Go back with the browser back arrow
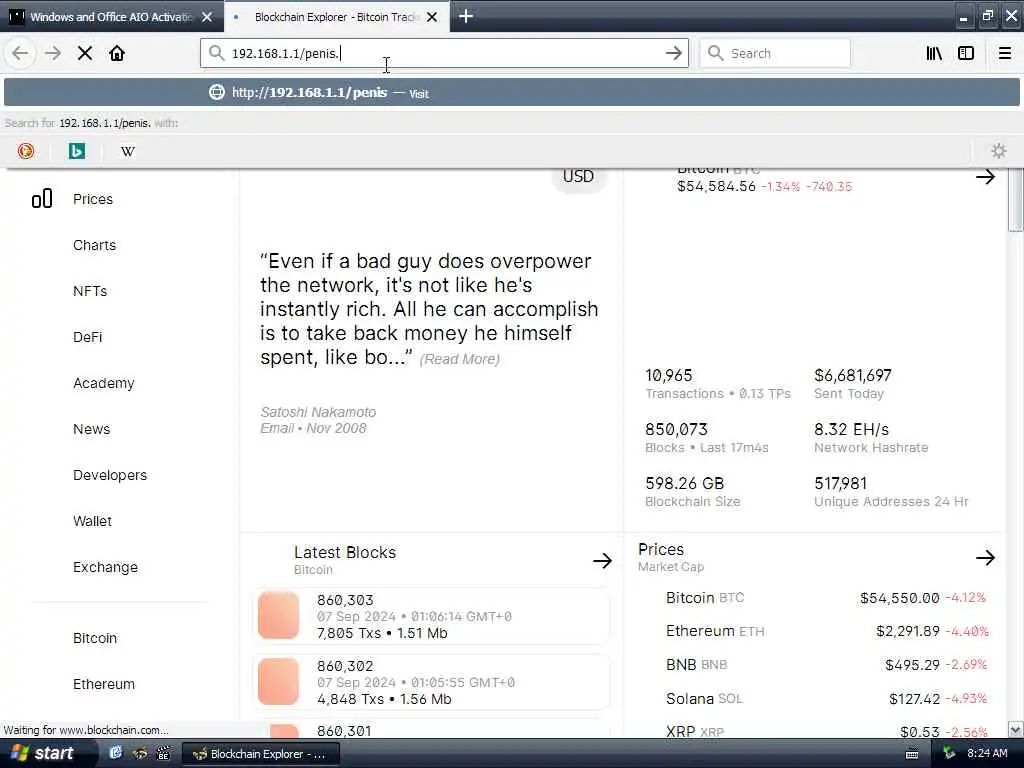This screenshot has width=1024, height=768. pos(20,53)
